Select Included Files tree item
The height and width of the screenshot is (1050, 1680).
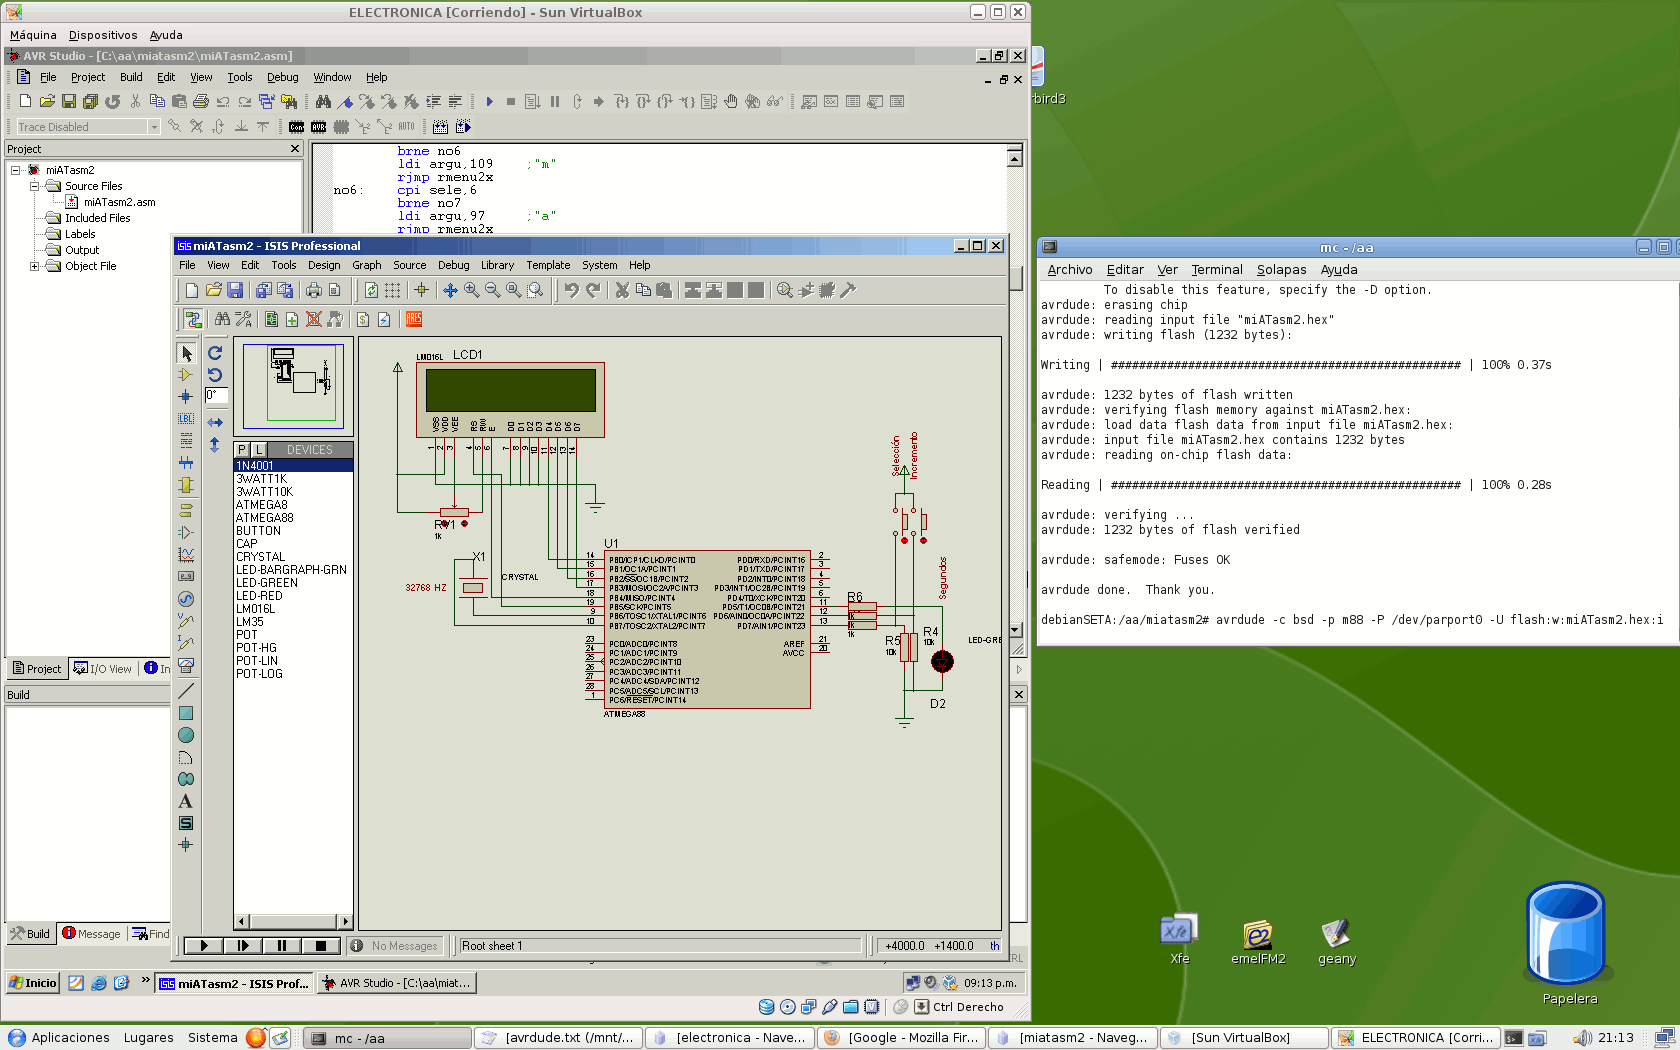97,218
